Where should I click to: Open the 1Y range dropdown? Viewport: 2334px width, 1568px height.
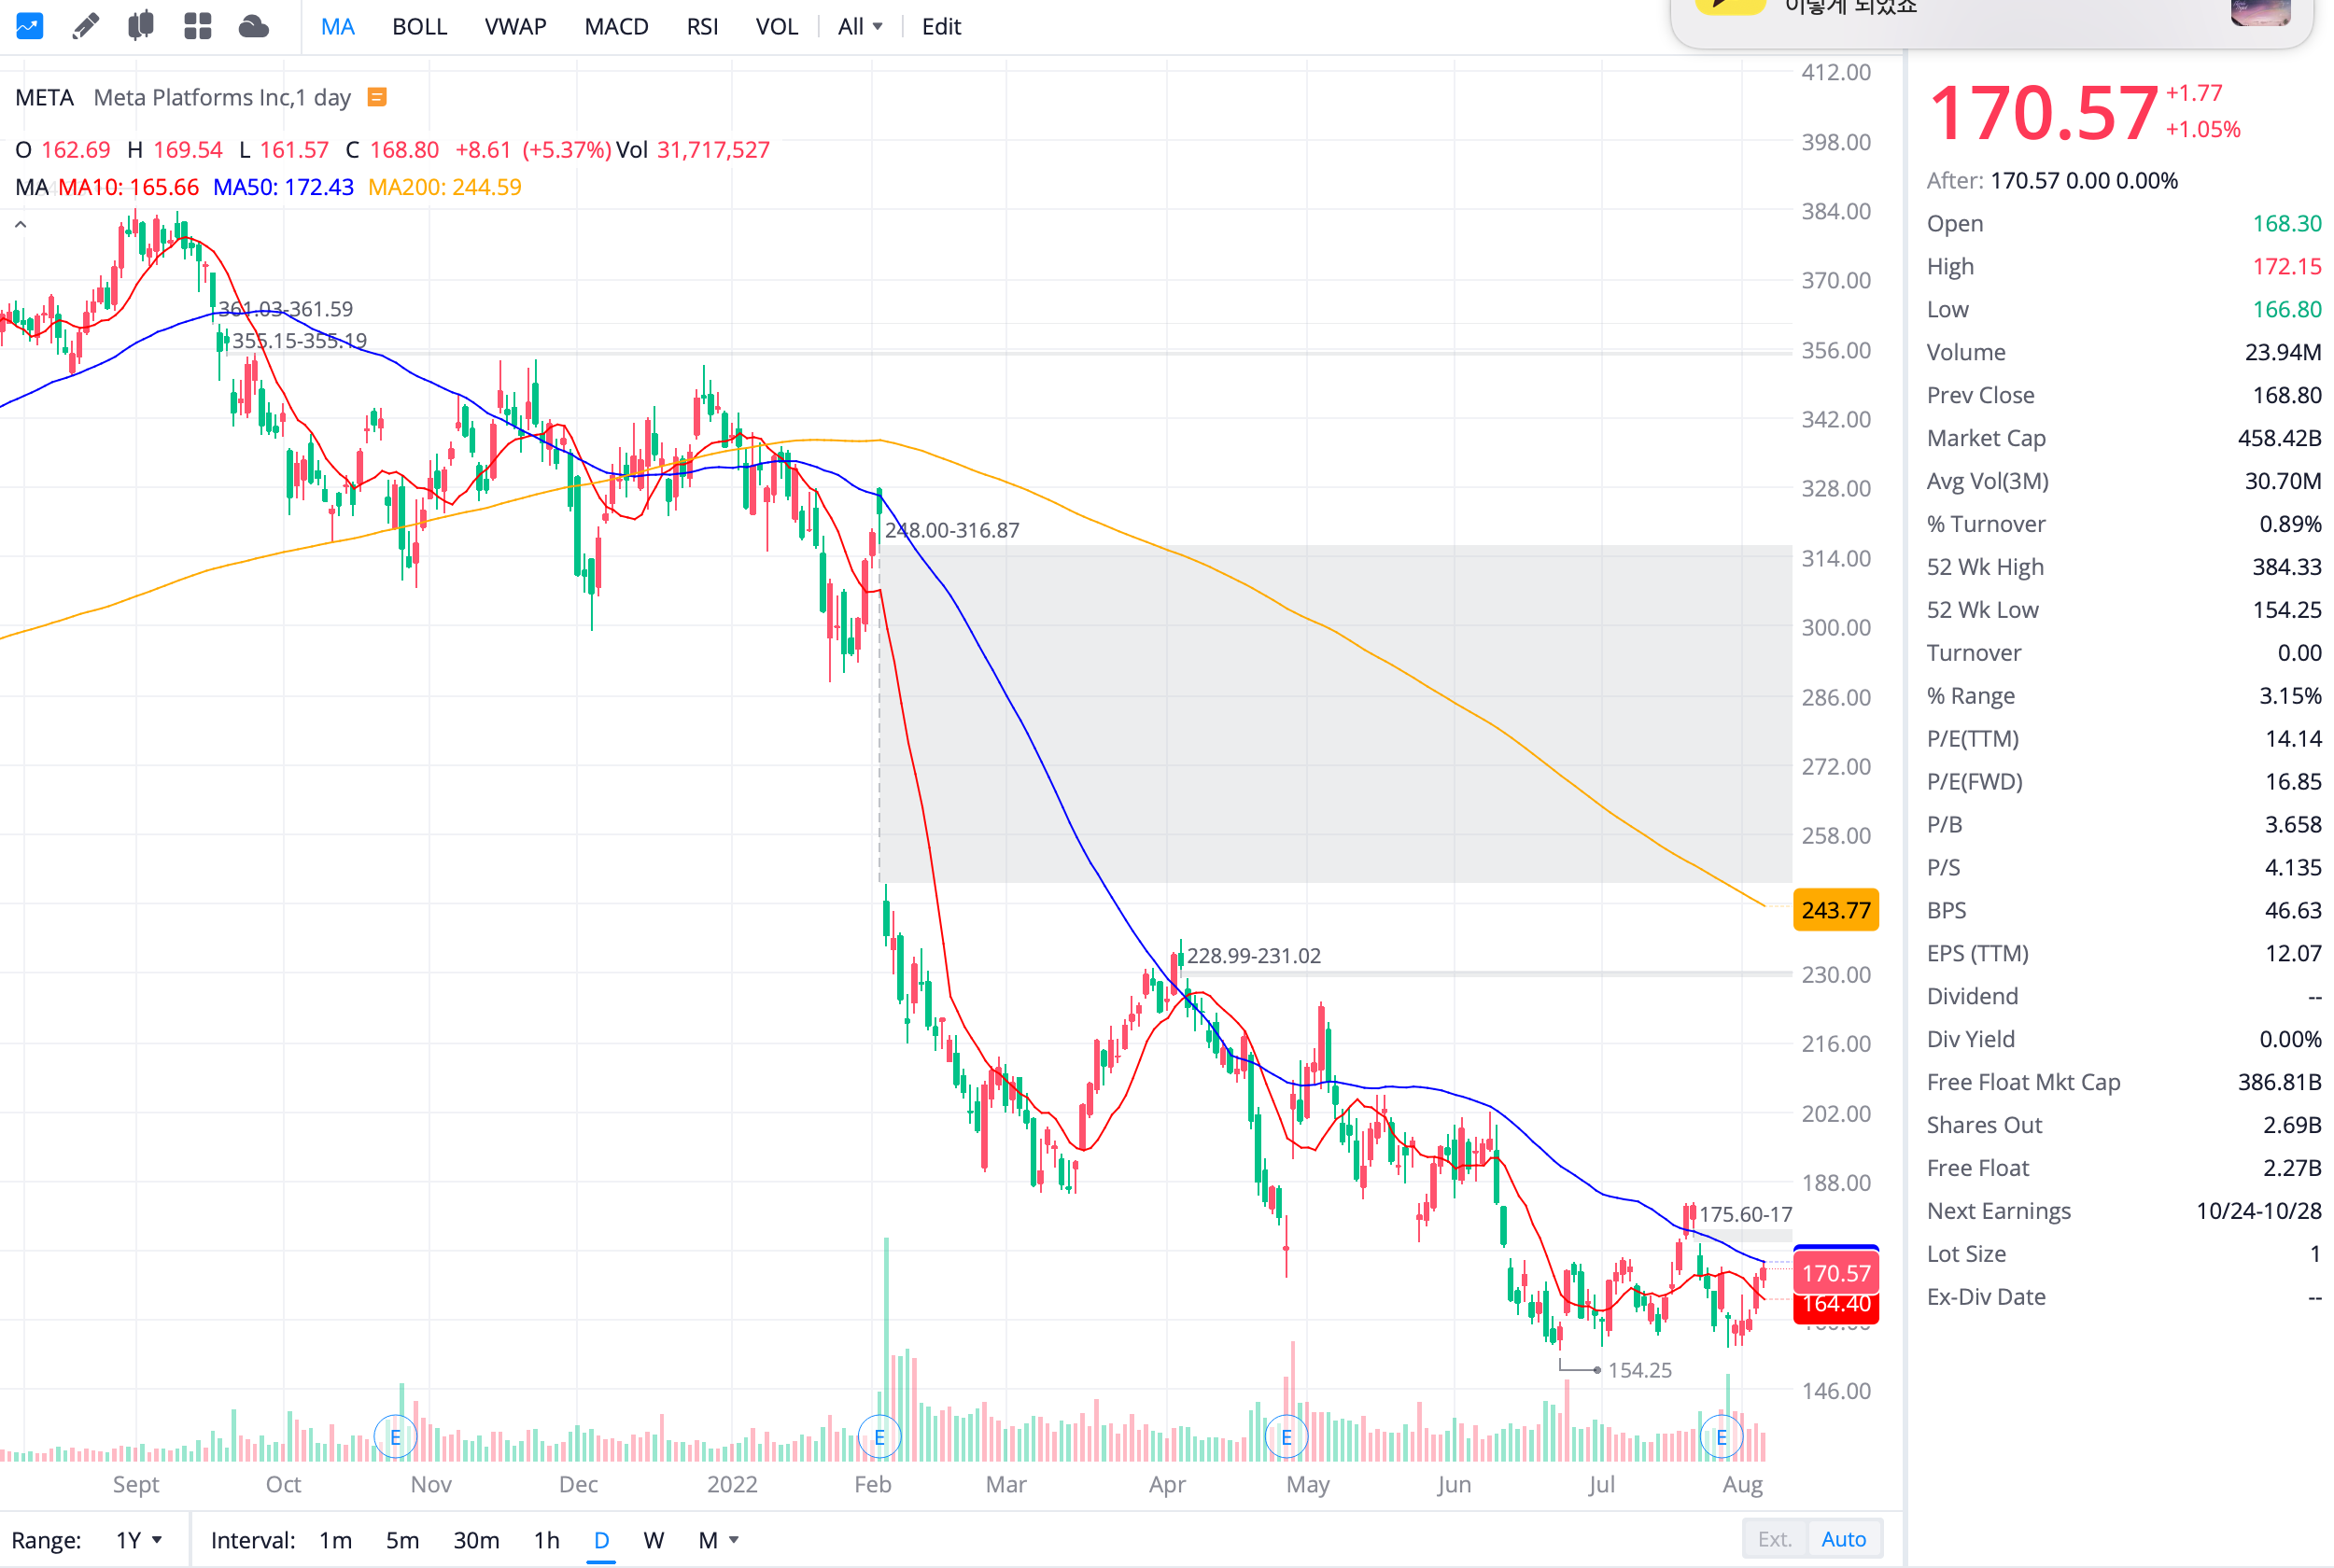point(138,1540)
